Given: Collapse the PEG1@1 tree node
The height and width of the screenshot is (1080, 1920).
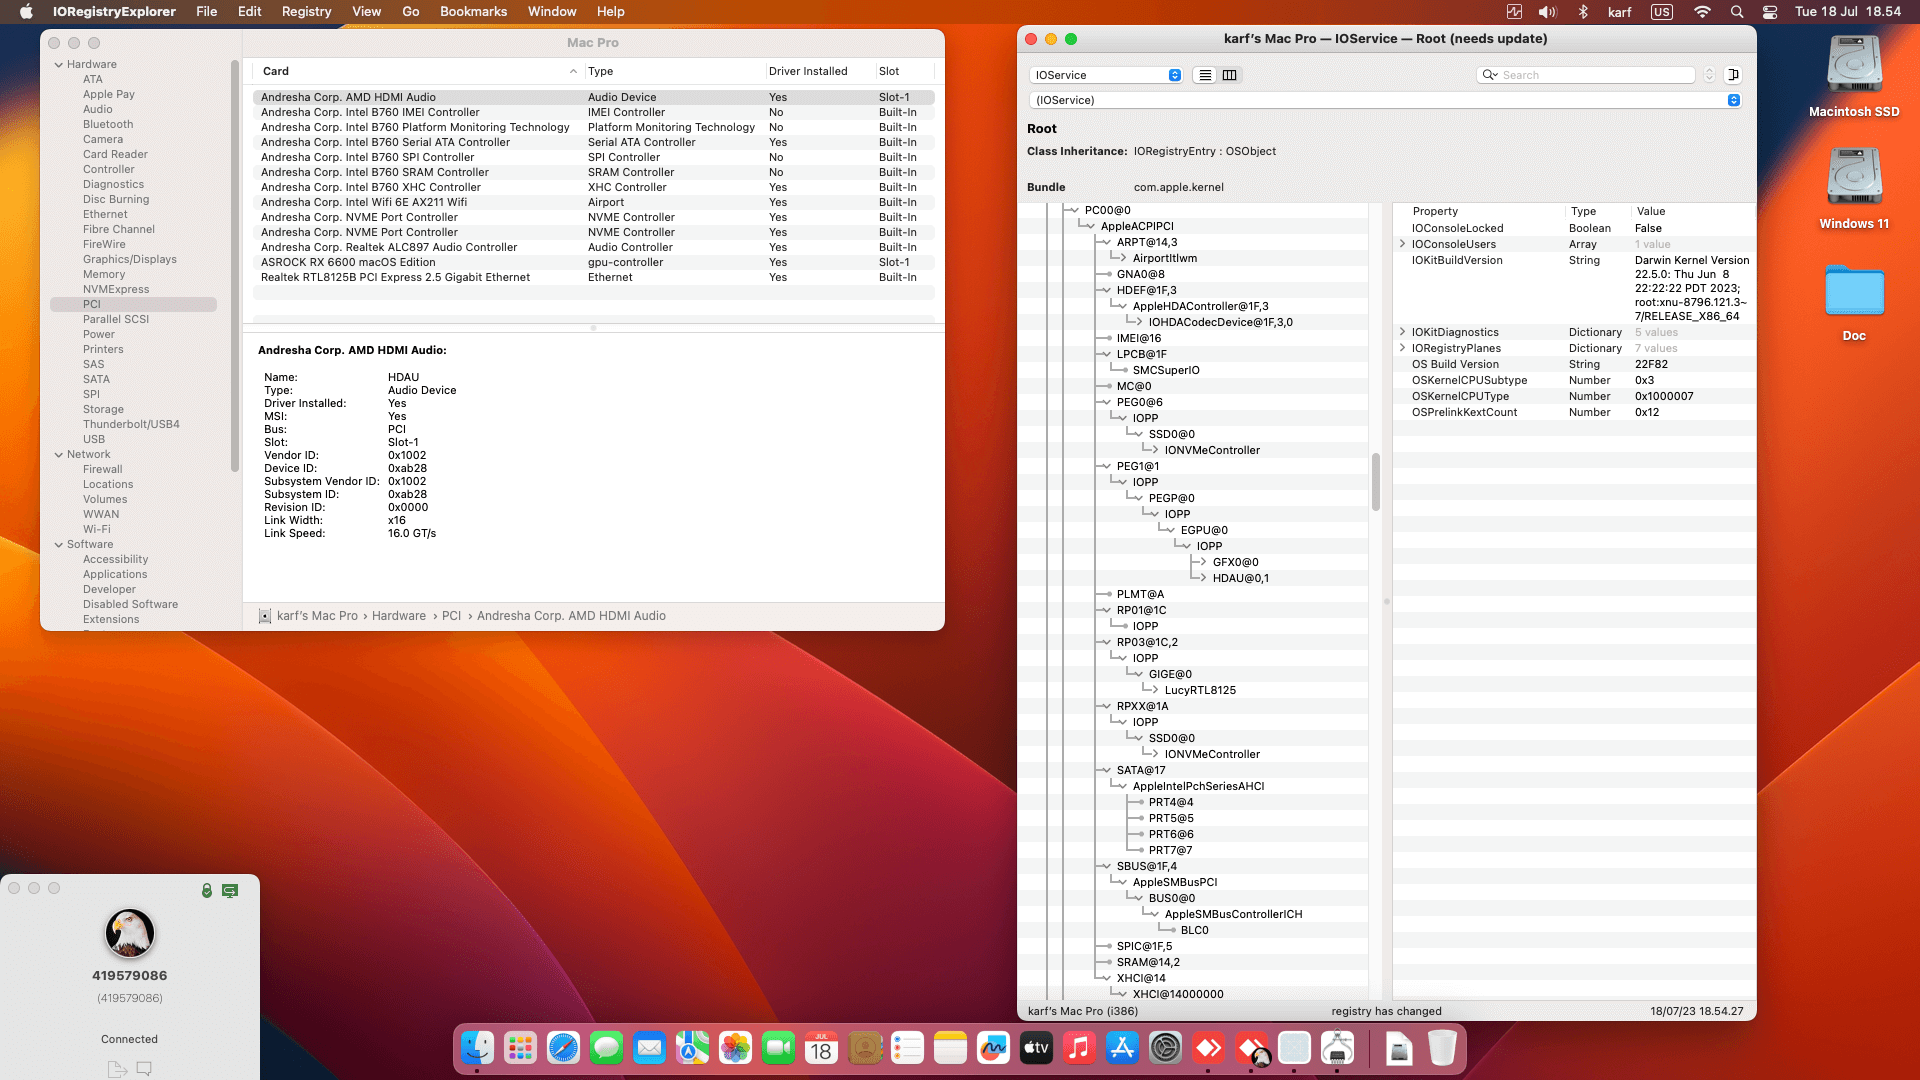Looking at the screenshot, I should (1106, 466).
